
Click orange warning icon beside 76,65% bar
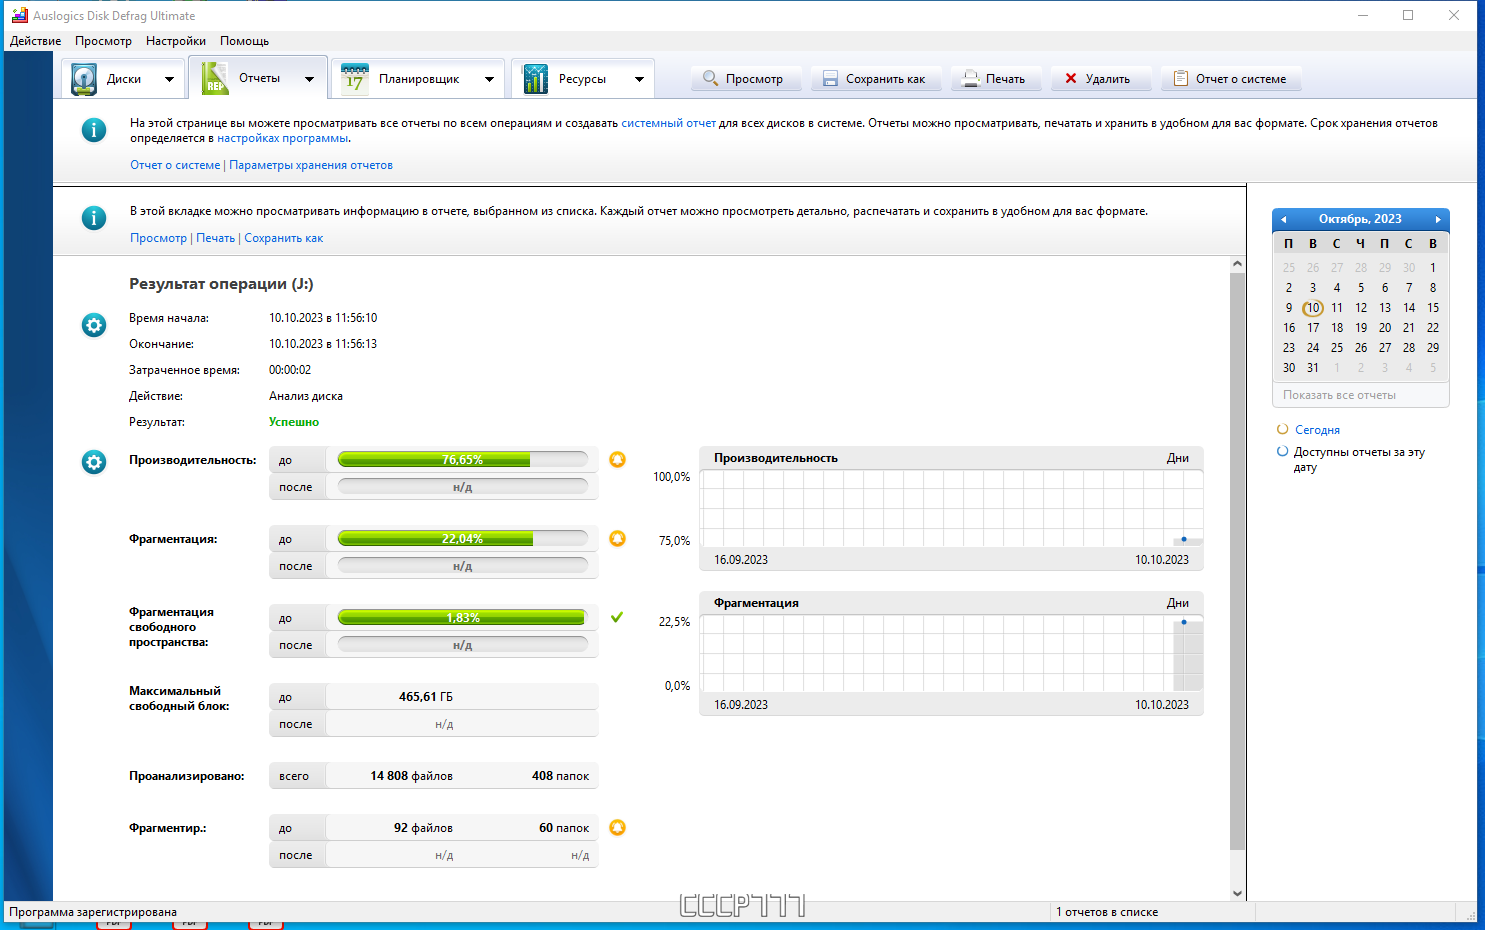tap(617, 459)
